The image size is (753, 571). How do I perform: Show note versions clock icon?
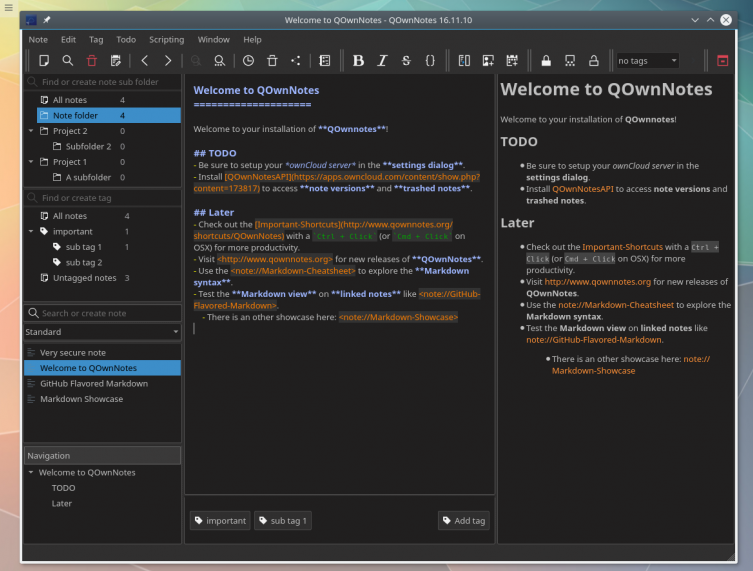248,61
